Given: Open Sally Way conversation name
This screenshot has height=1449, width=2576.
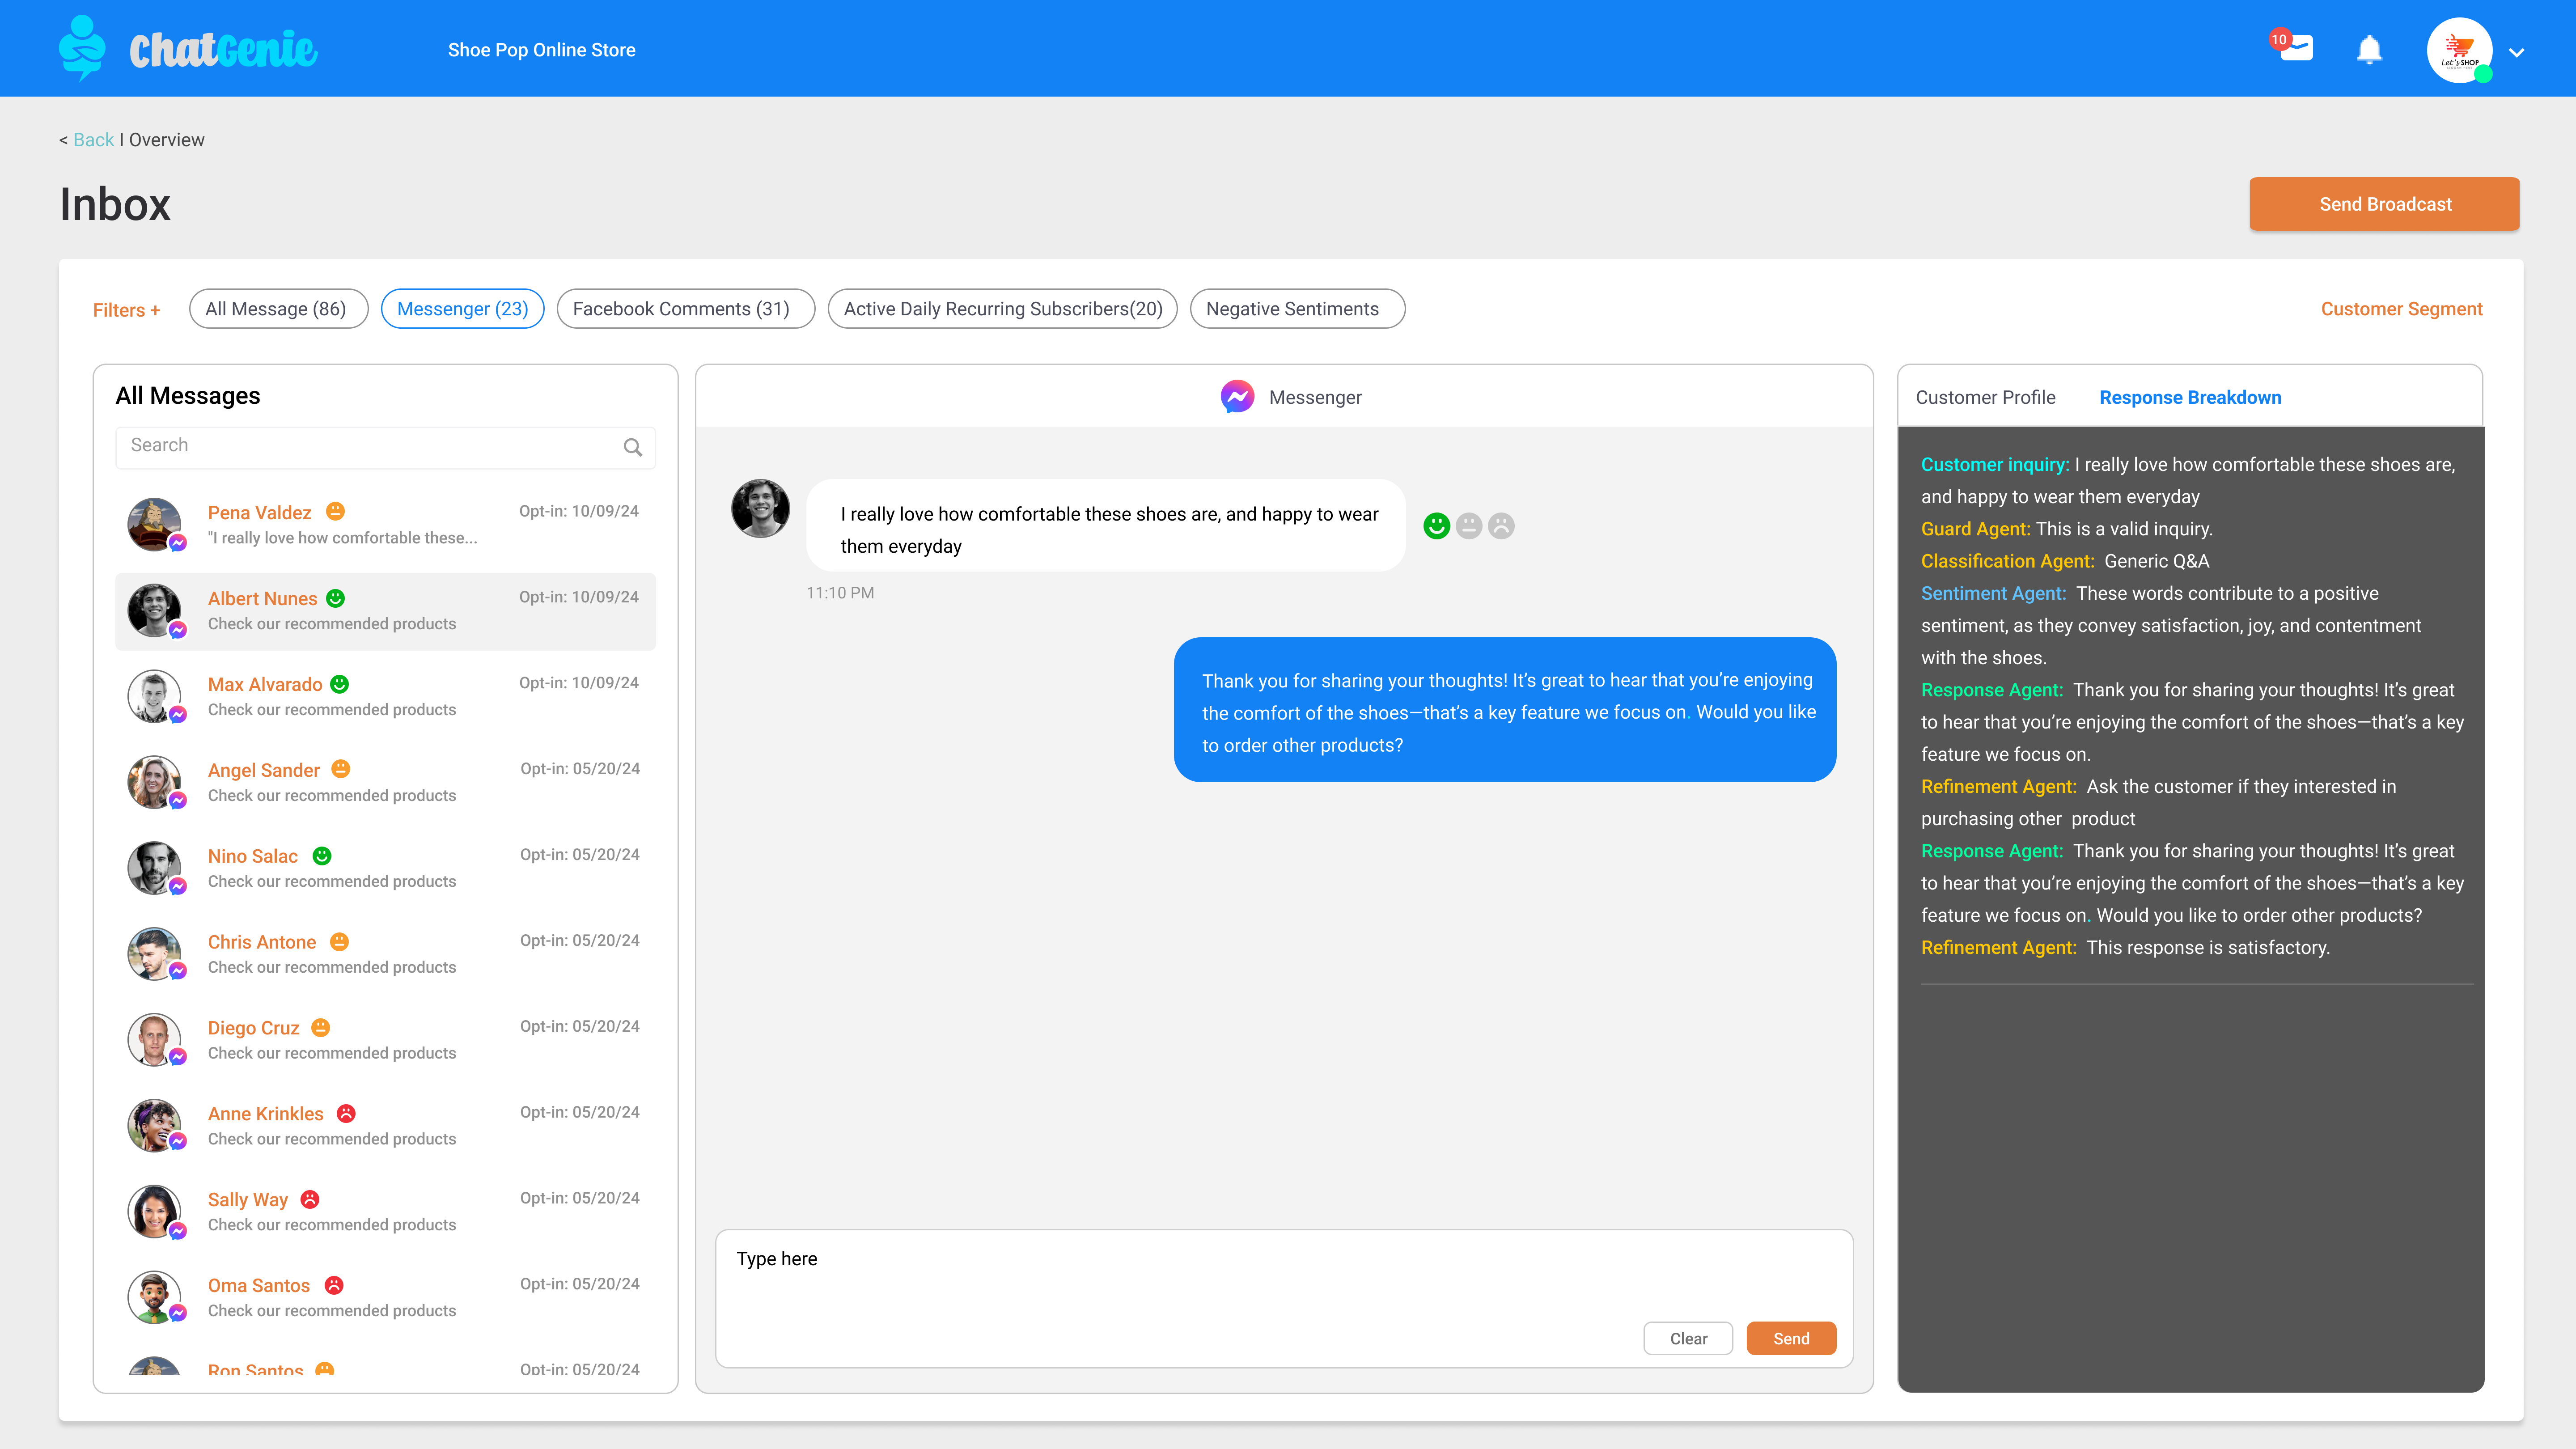Looking at the screenshot, I should 248,1201.
